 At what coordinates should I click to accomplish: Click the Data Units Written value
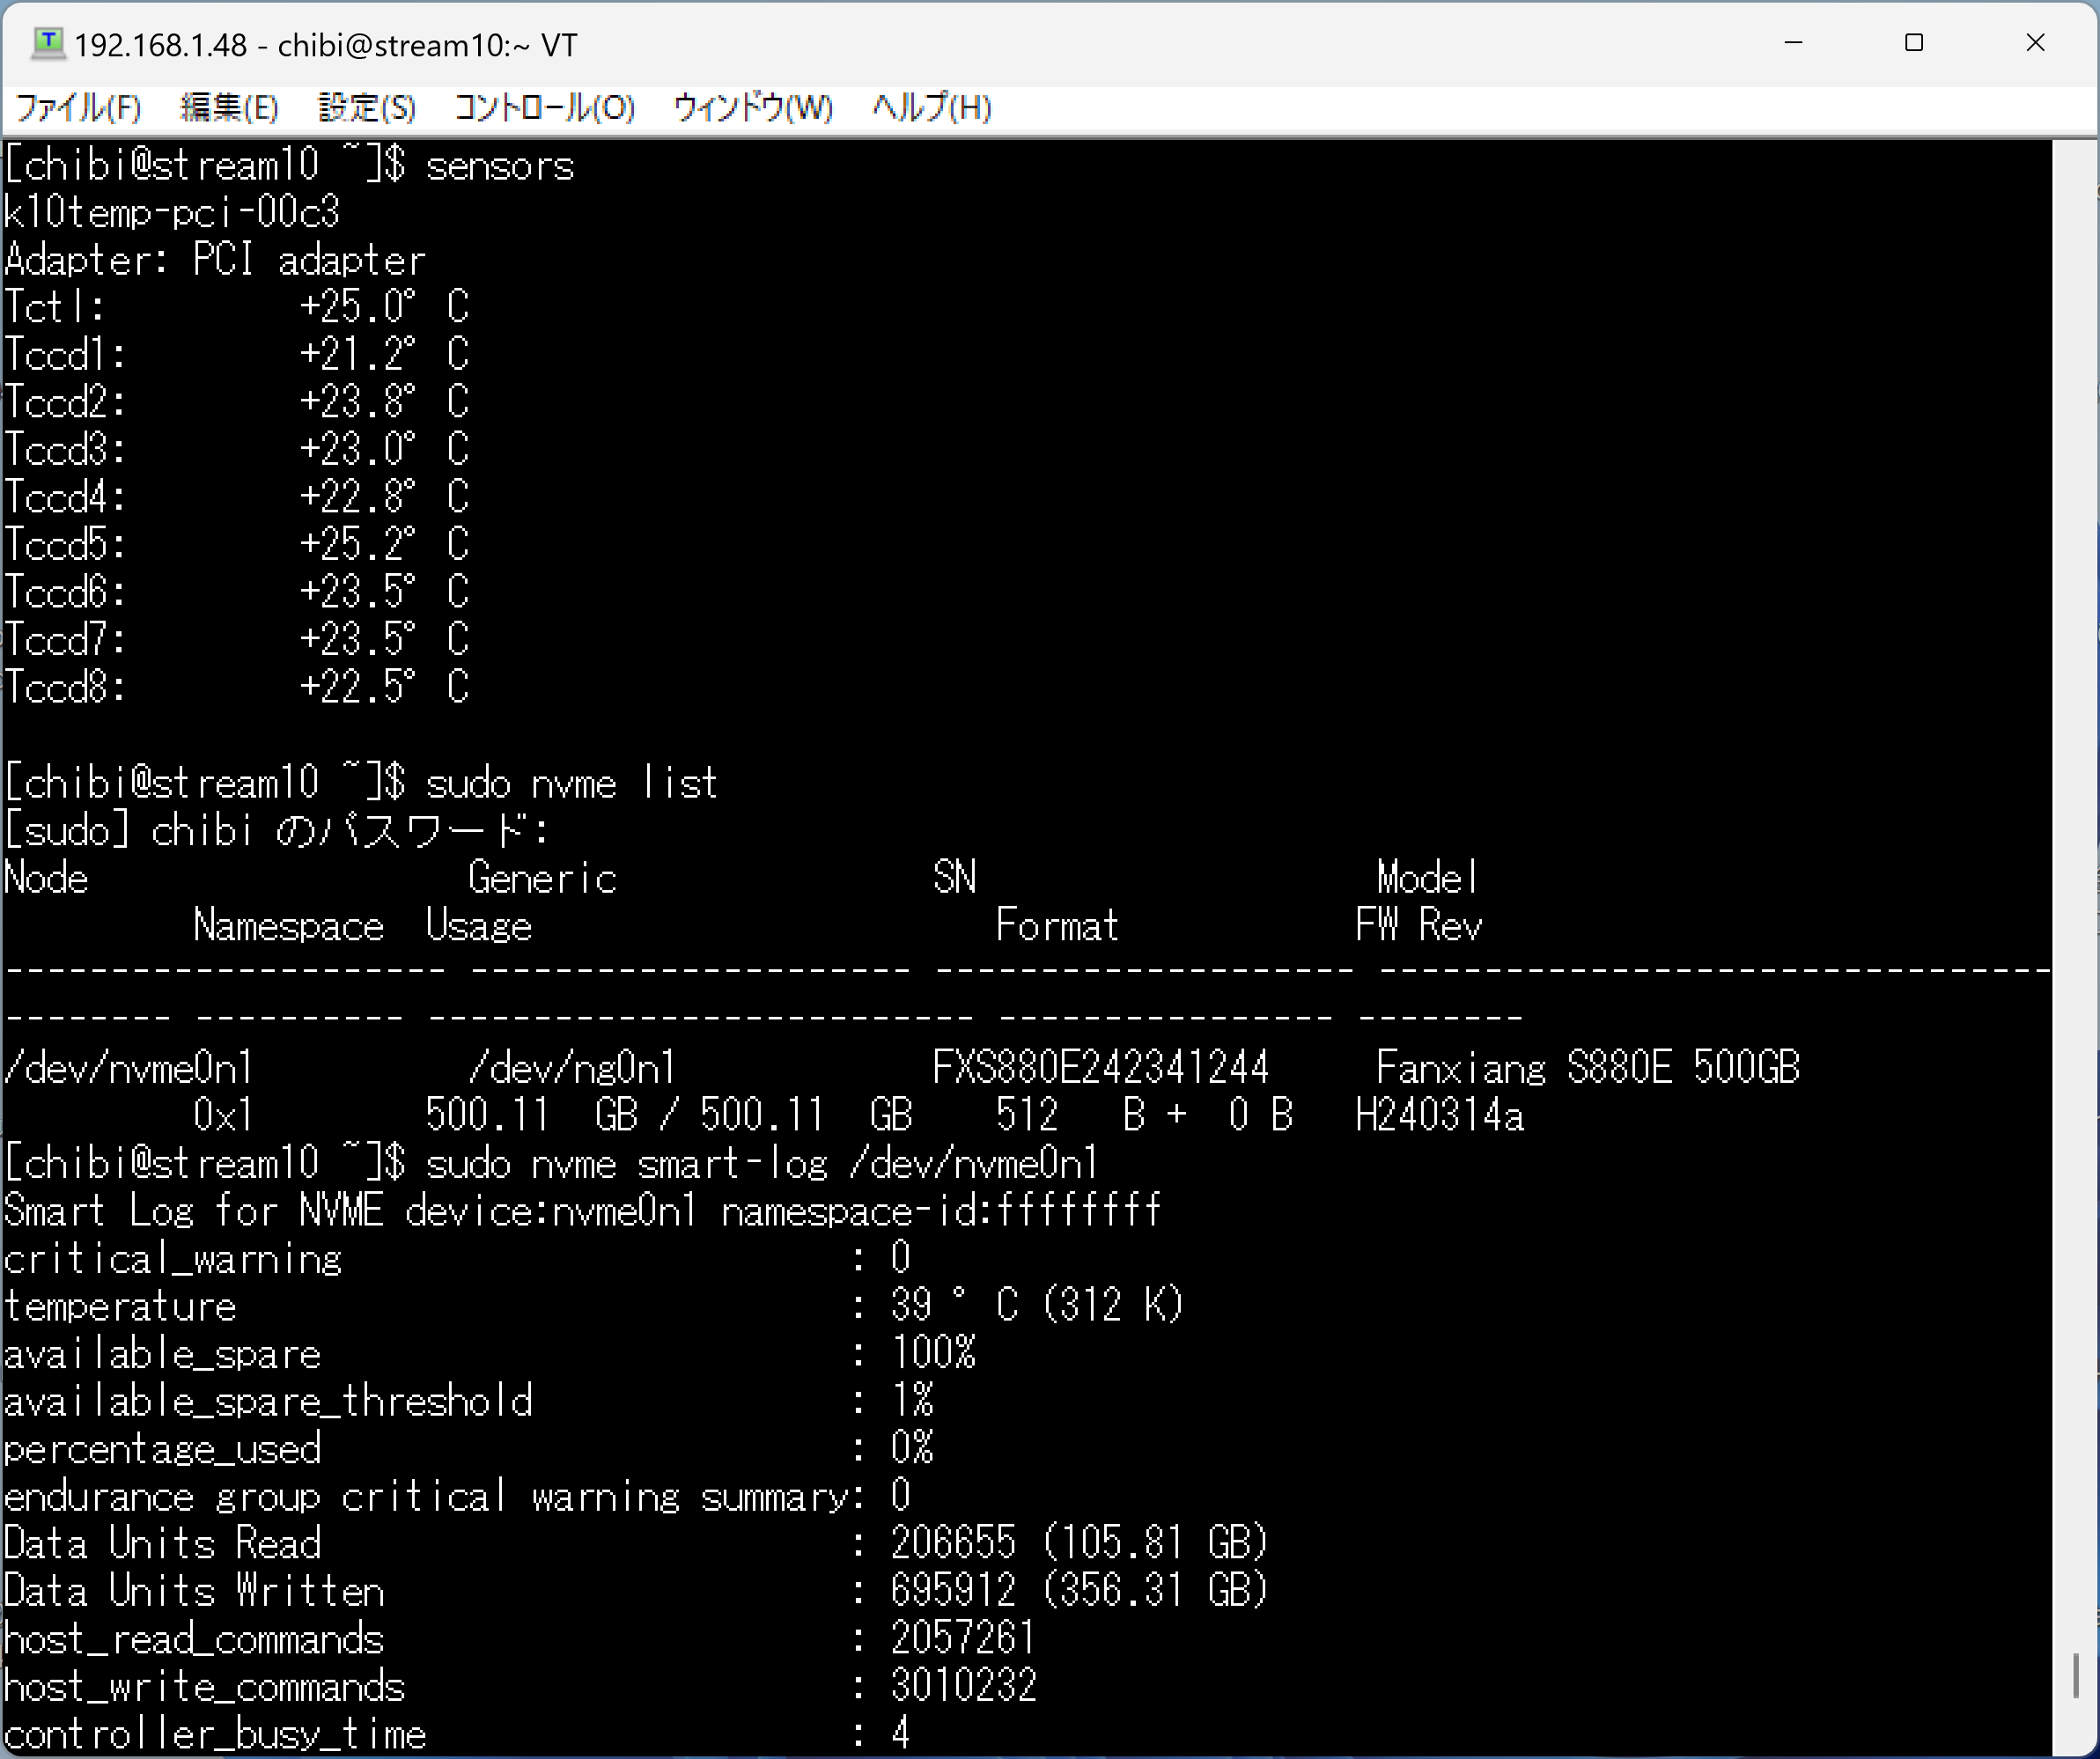pos(1078,1590)
